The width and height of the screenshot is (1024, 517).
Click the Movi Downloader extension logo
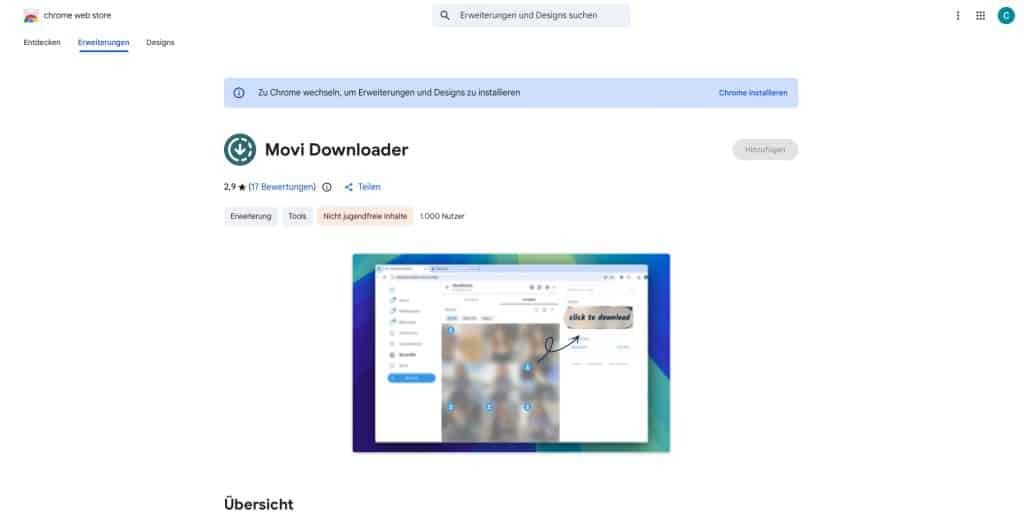pos(240,149)
